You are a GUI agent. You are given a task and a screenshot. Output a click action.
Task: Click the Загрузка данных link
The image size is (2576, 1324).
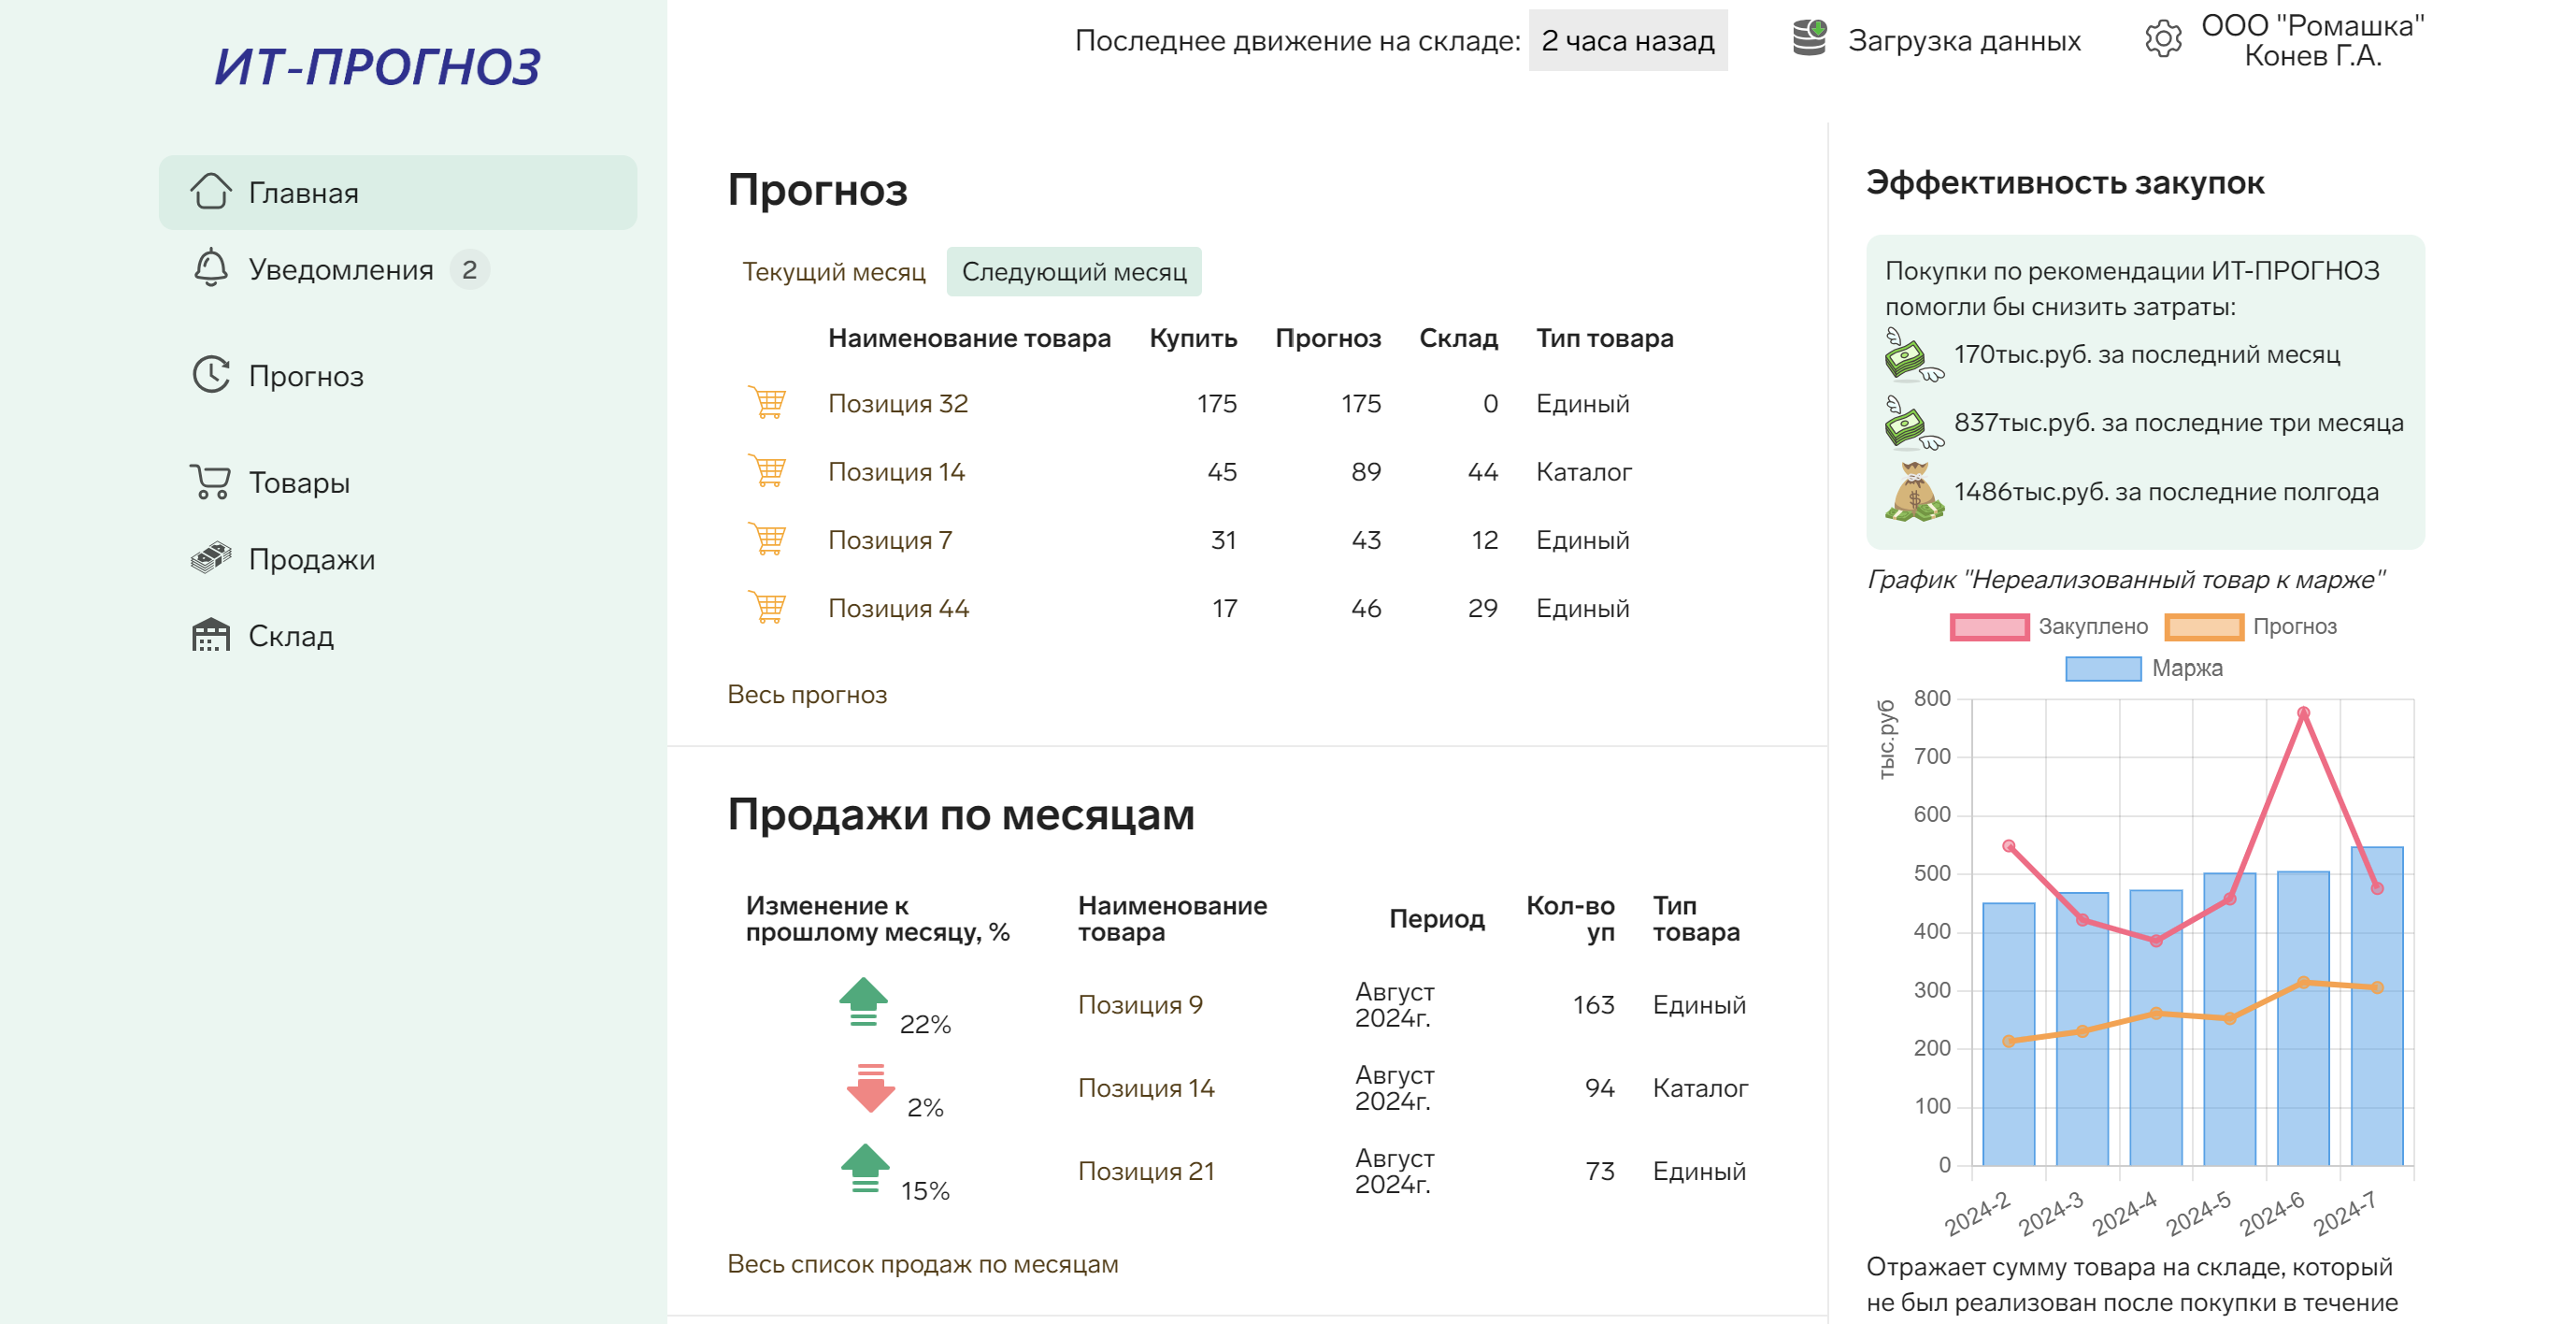coord(1964,40)
